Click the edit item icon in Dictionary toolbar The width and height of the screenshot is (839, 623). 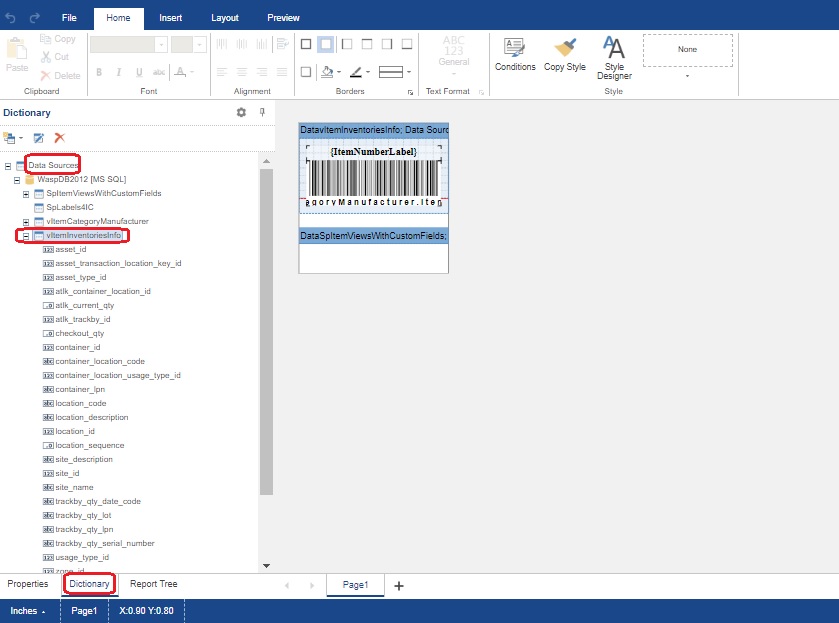point(38,138)
